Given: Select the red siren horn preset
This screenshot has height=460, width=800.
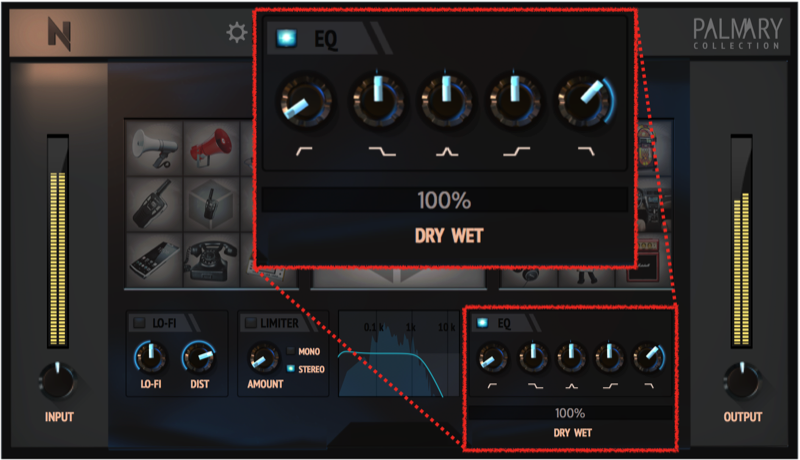Looking at the screenshot, I should pyautogui.click(x=211, y=148).
